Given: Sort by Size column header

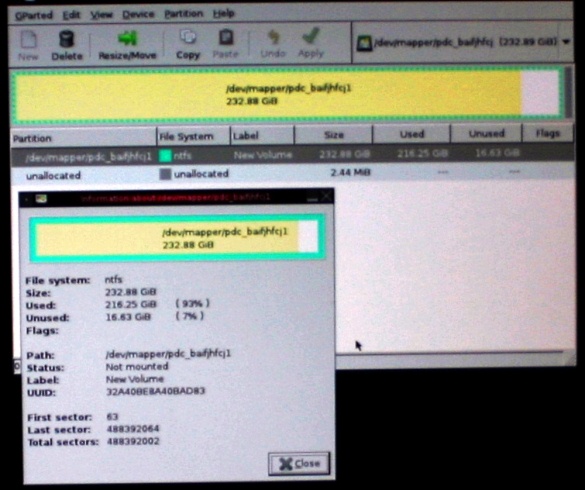Looking at the screenshot, I should (334, 135).
